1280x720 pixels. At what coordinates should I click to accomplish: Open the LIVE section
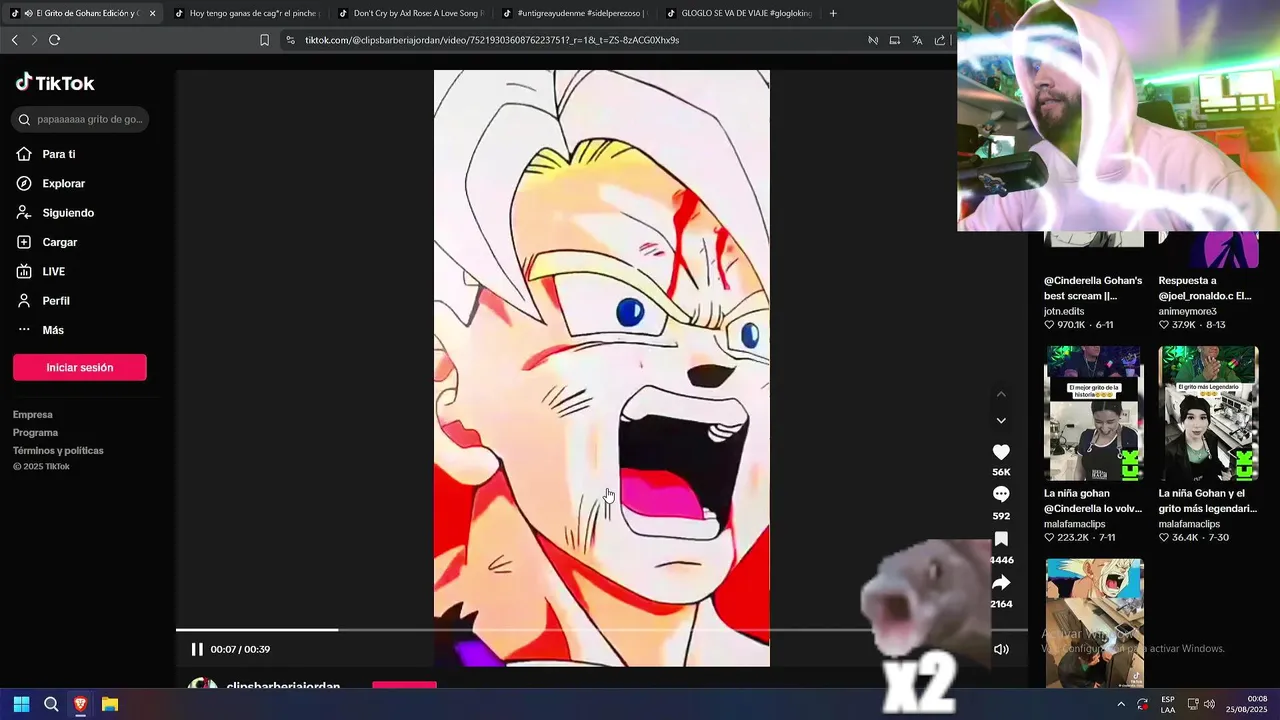pyautogui.click(x=40, y=272)
